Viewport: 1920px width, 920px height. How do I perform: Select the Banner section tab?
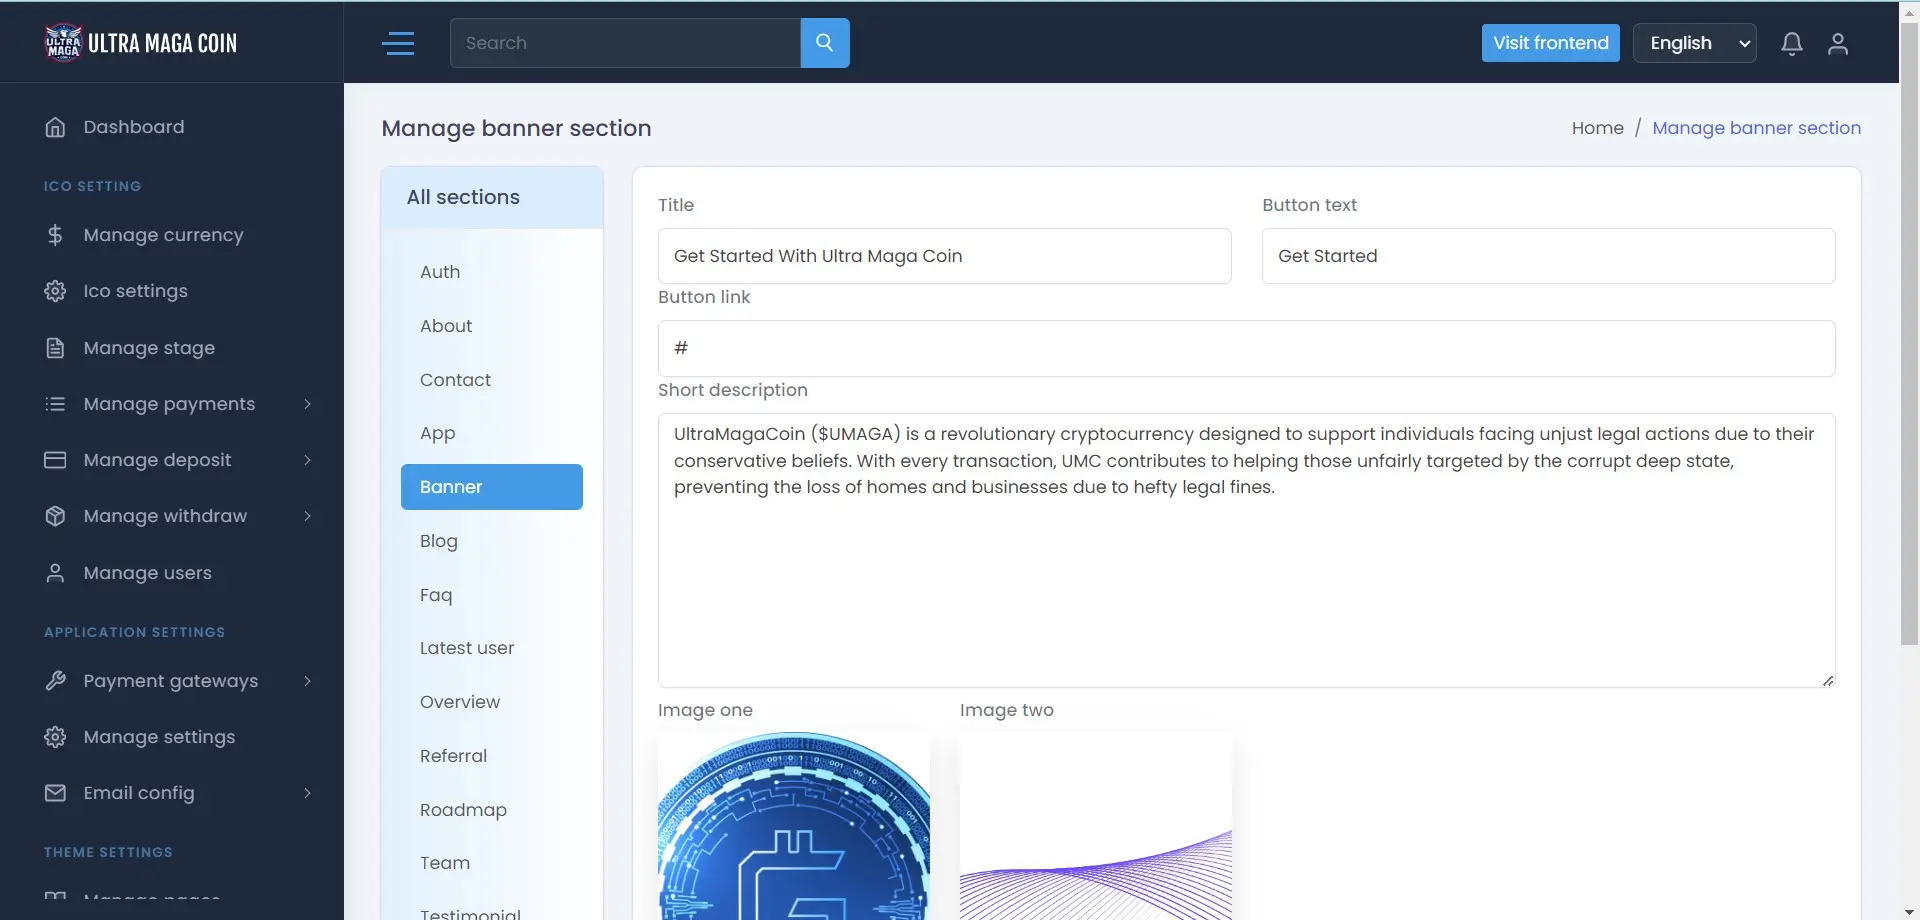(x=491, y=487)
